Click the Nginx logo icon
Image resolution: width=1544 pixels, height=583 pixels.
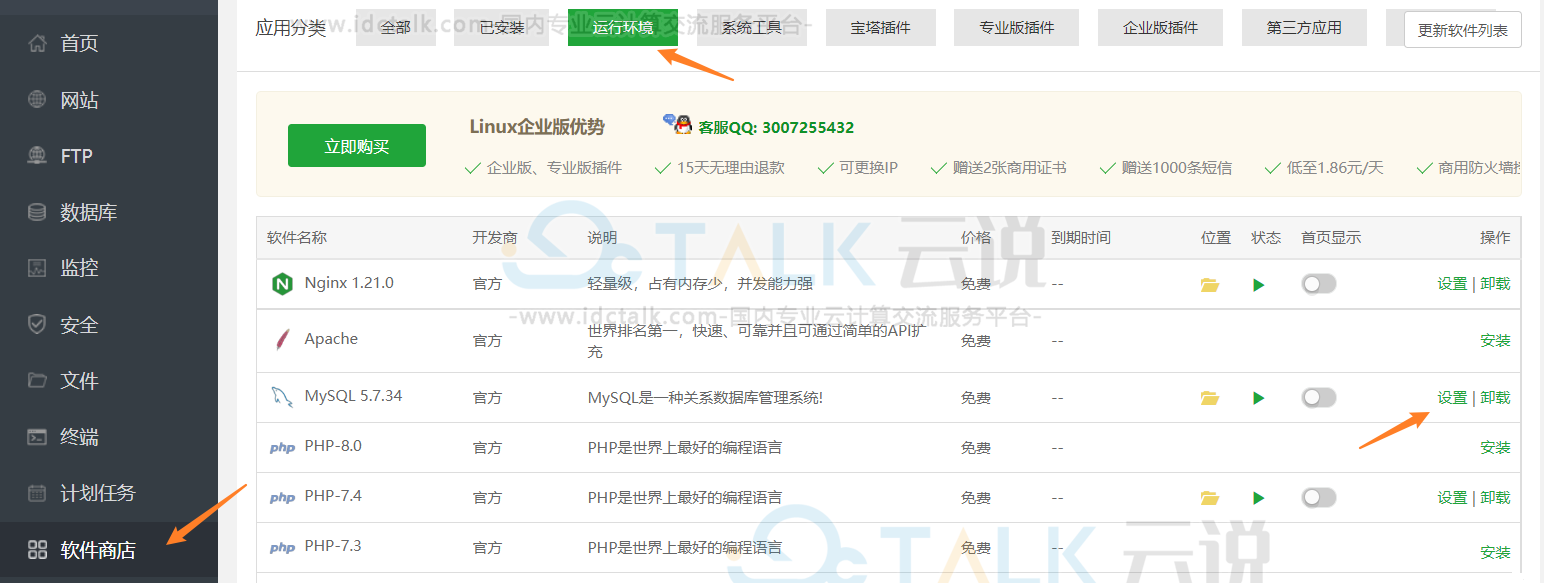pyautogui.click(x=282, y=284)
